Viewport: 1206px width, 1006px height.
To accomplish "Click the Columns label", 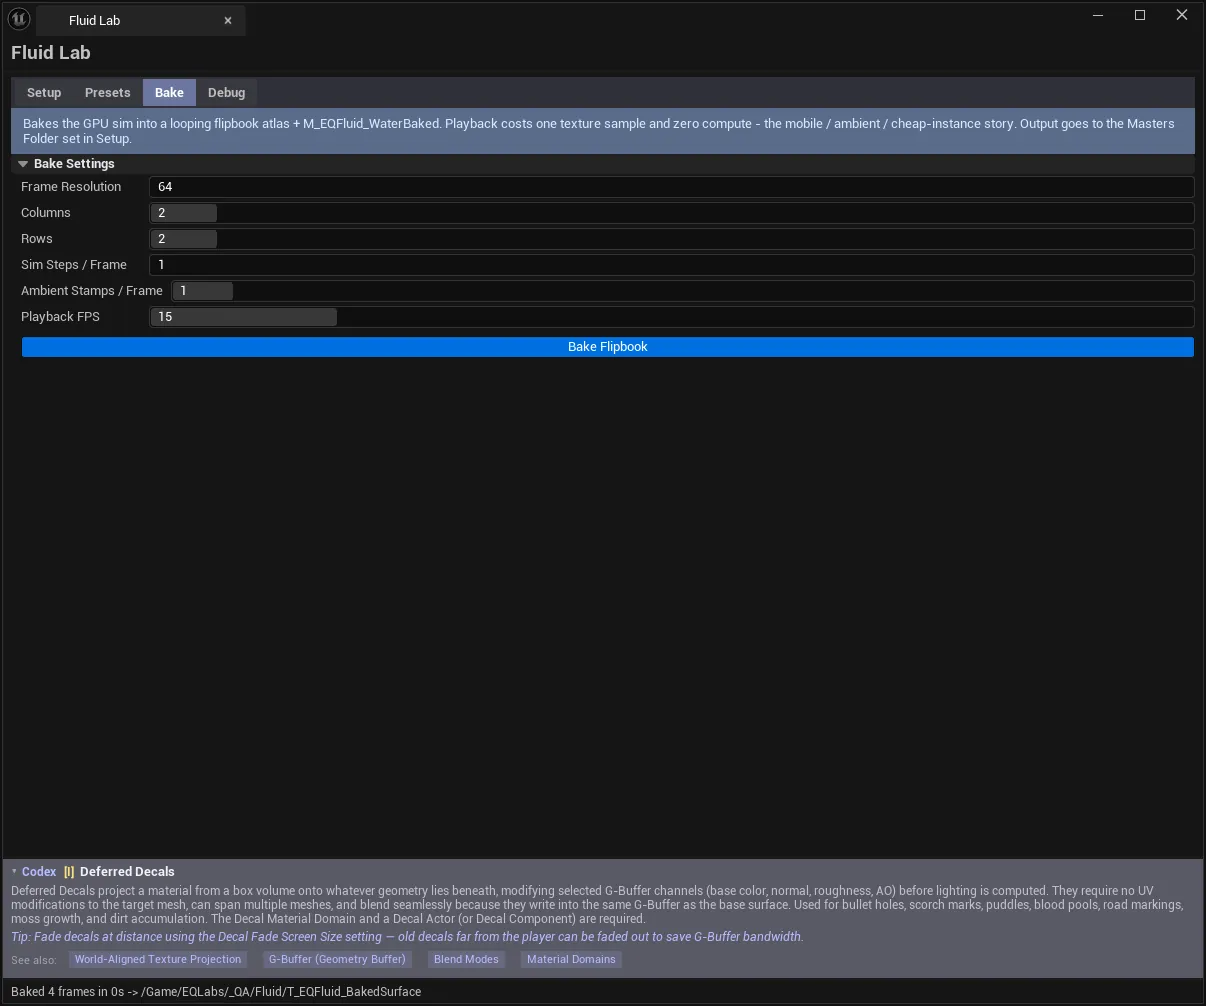I will point(46,213).
